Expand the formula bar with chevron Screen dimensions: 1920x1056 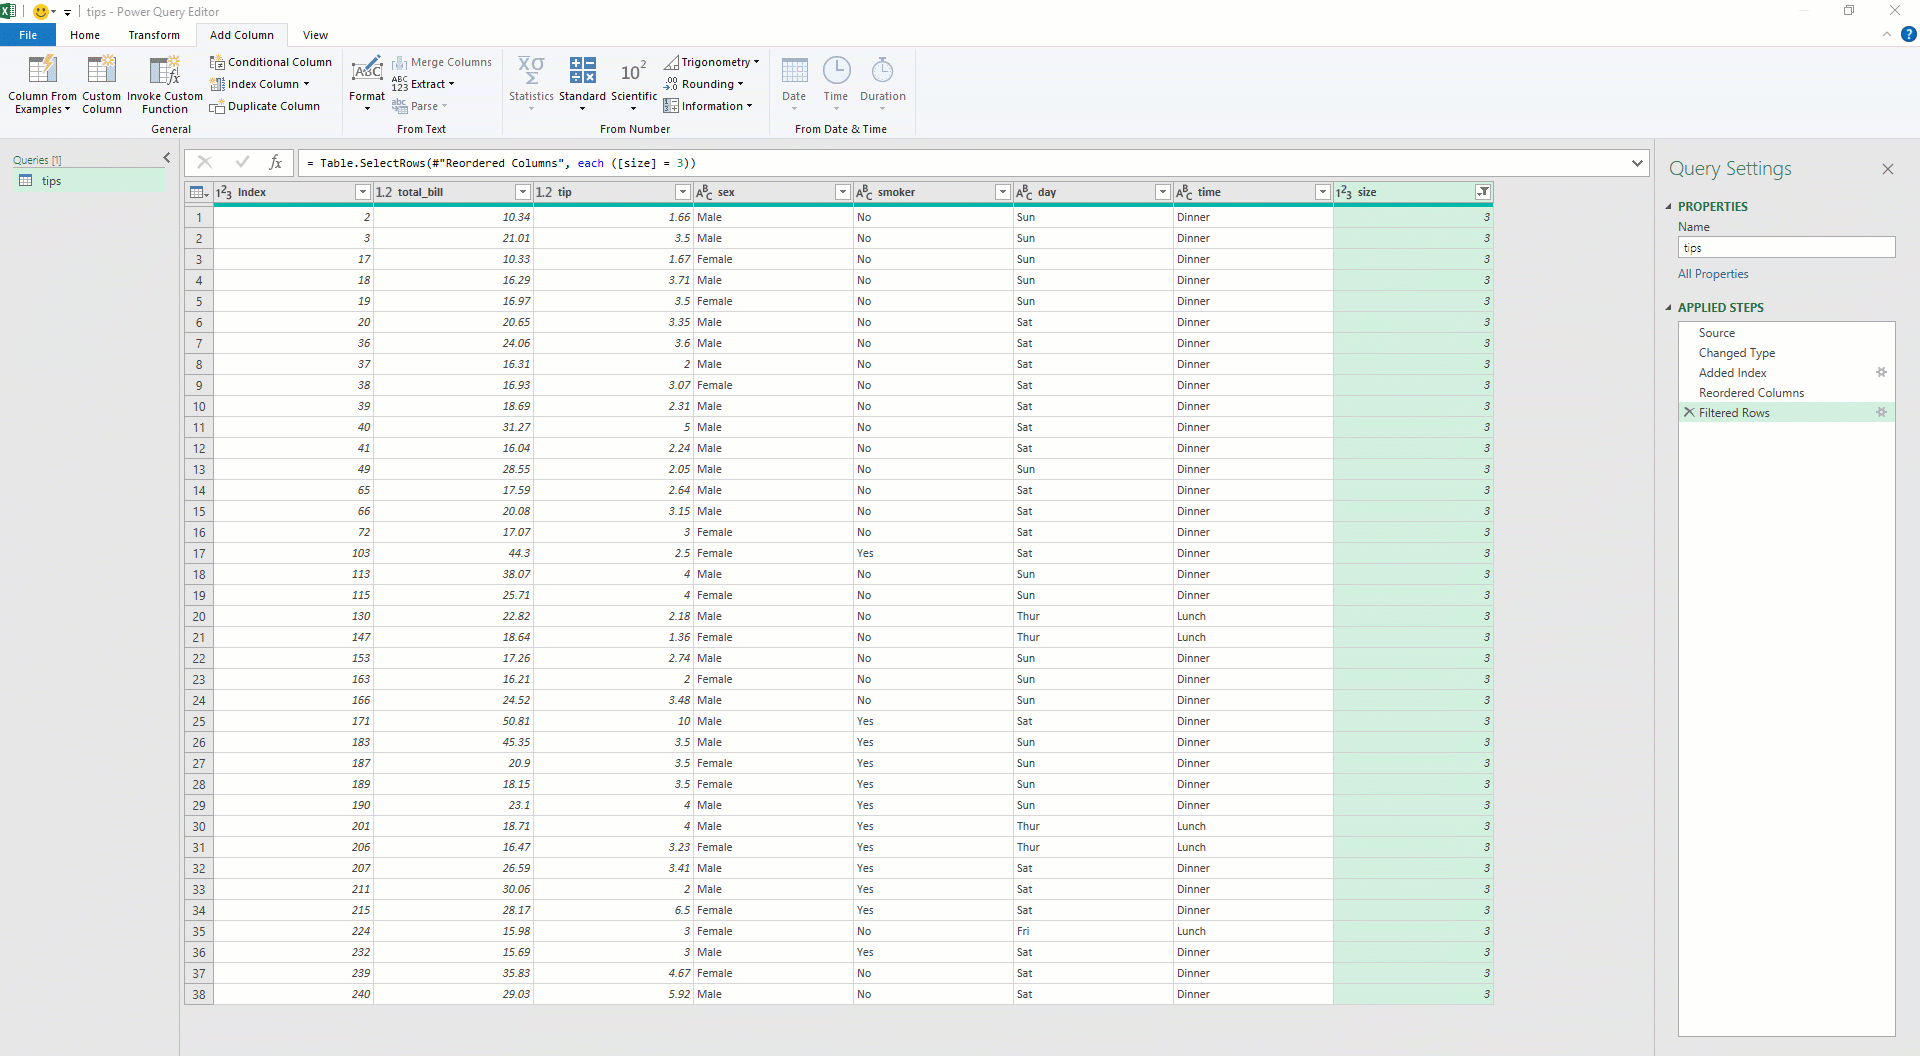point(1637,163)
